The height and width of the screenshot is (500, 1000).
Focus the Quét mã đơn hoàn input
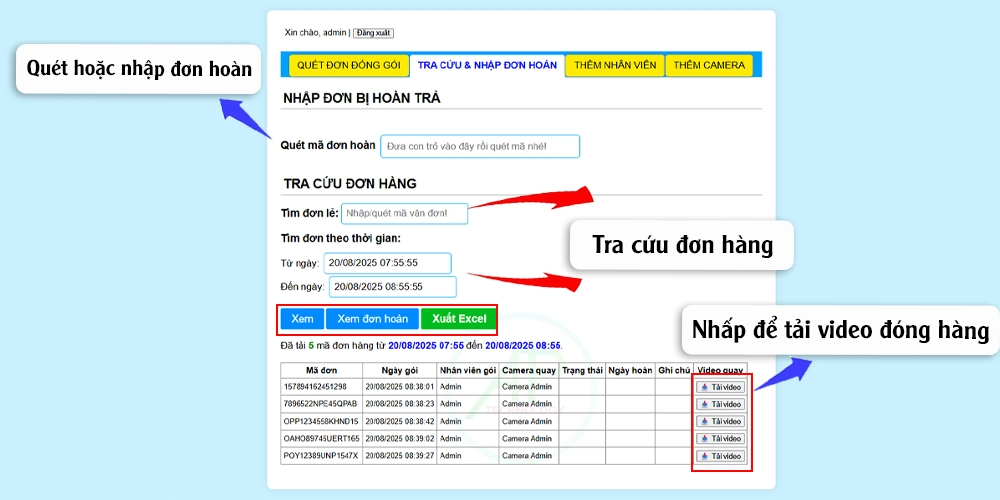click(480, 146)
